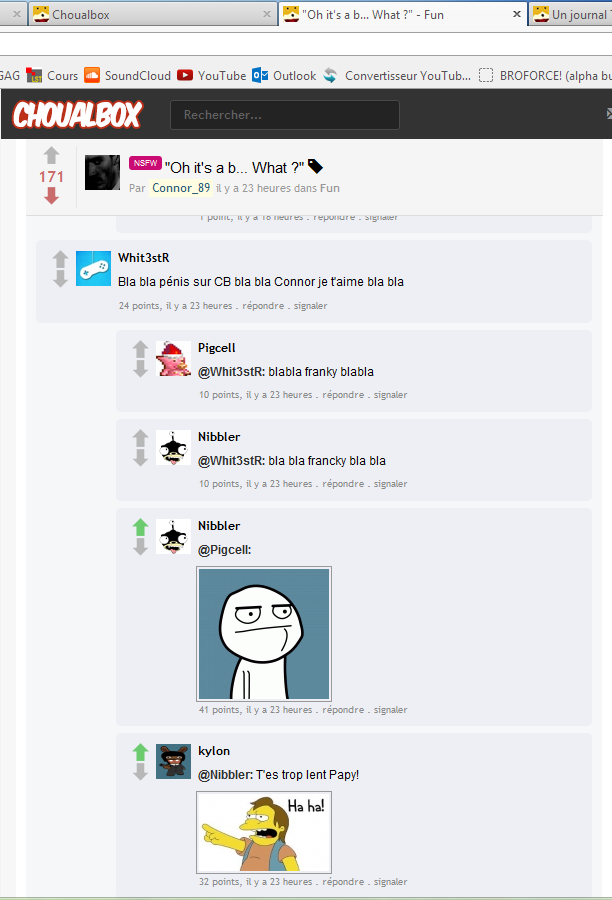This screenshot has height=900, width=612.
Task: Click the tag icon next to post title
Action: pos(315,166)
